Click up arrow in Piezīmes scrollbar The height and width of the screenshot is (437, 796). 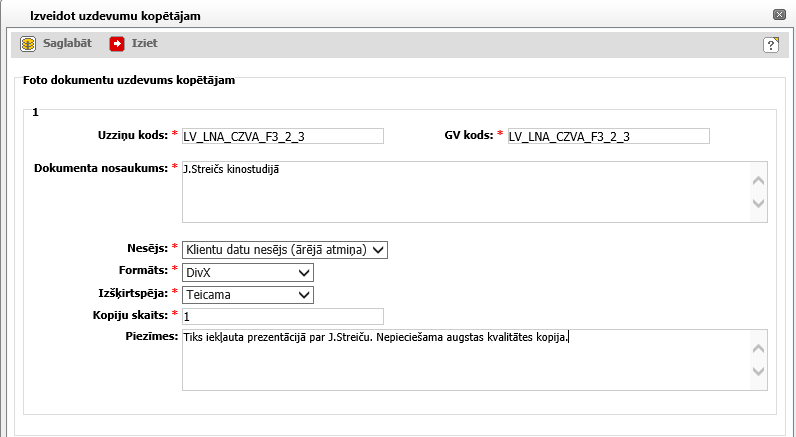[758, 350]
